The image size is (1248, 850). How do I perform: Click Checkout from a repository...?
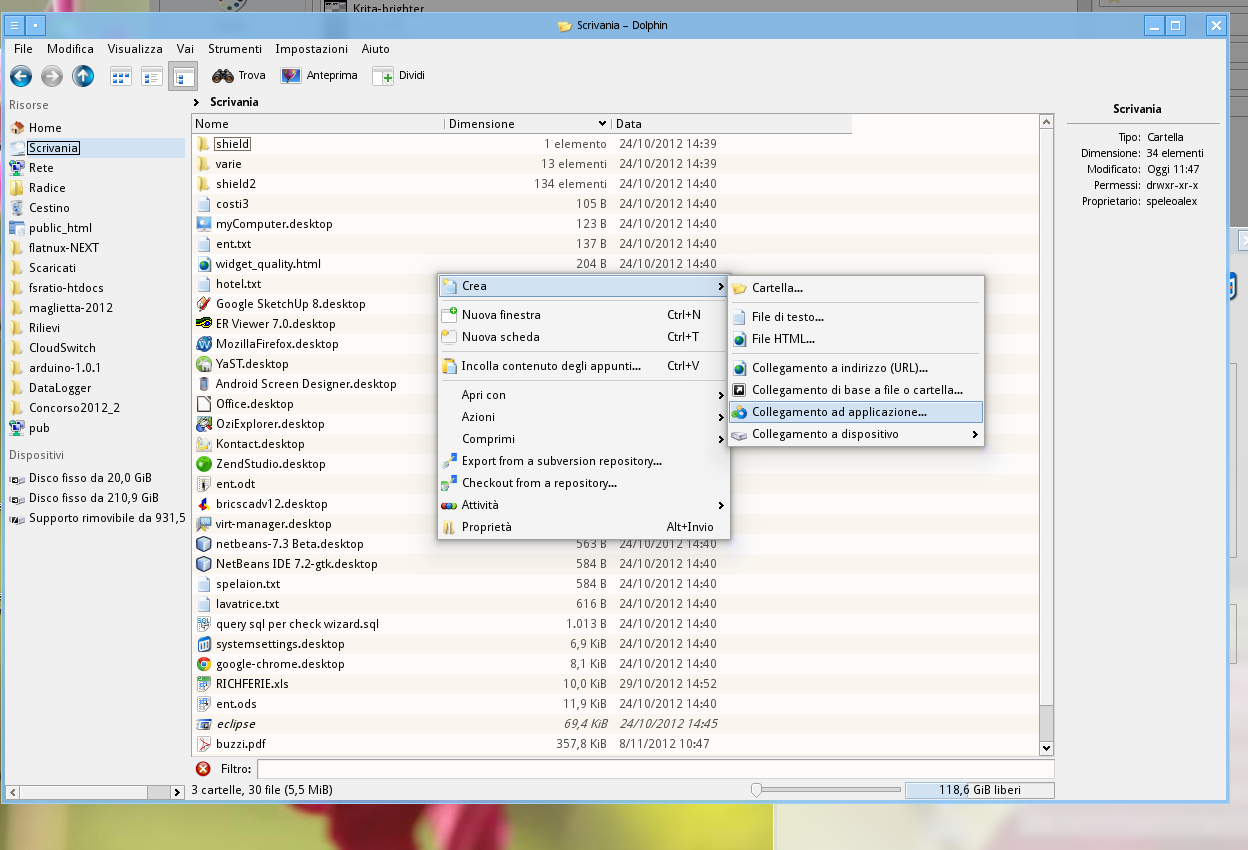pyautogui.click(x=584, y=483)
